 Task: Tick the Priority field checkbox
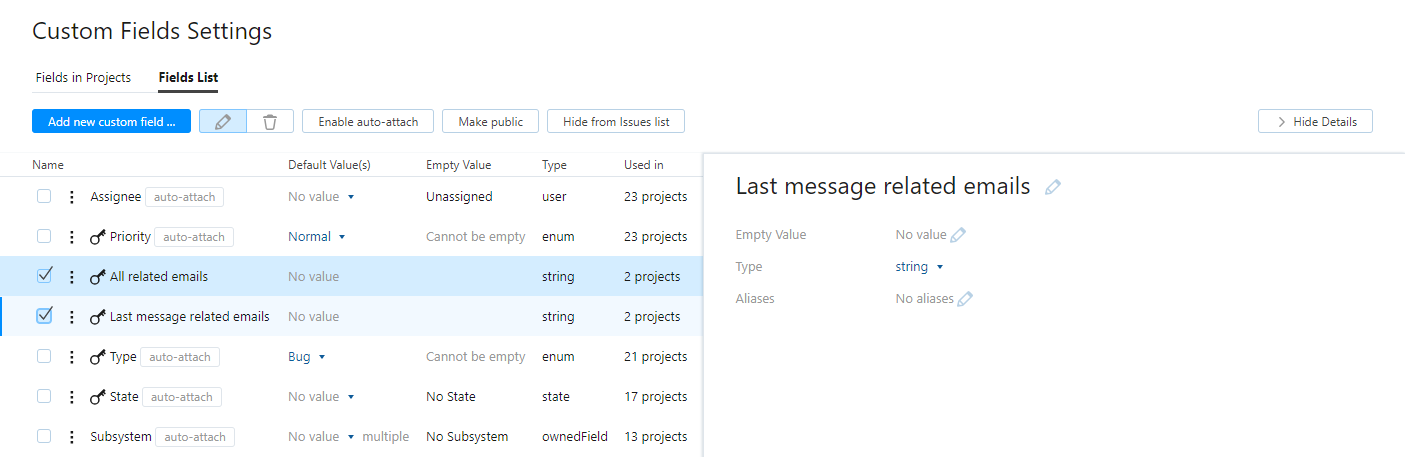click(x=44, y=236)
